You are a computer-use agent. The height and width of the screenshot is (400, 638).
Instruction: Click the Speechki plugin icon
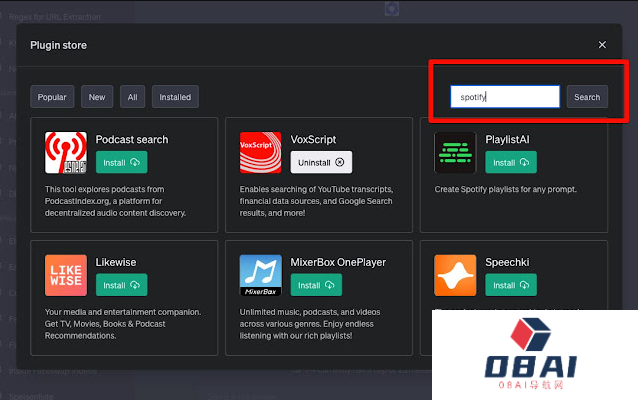pos(455,275)
